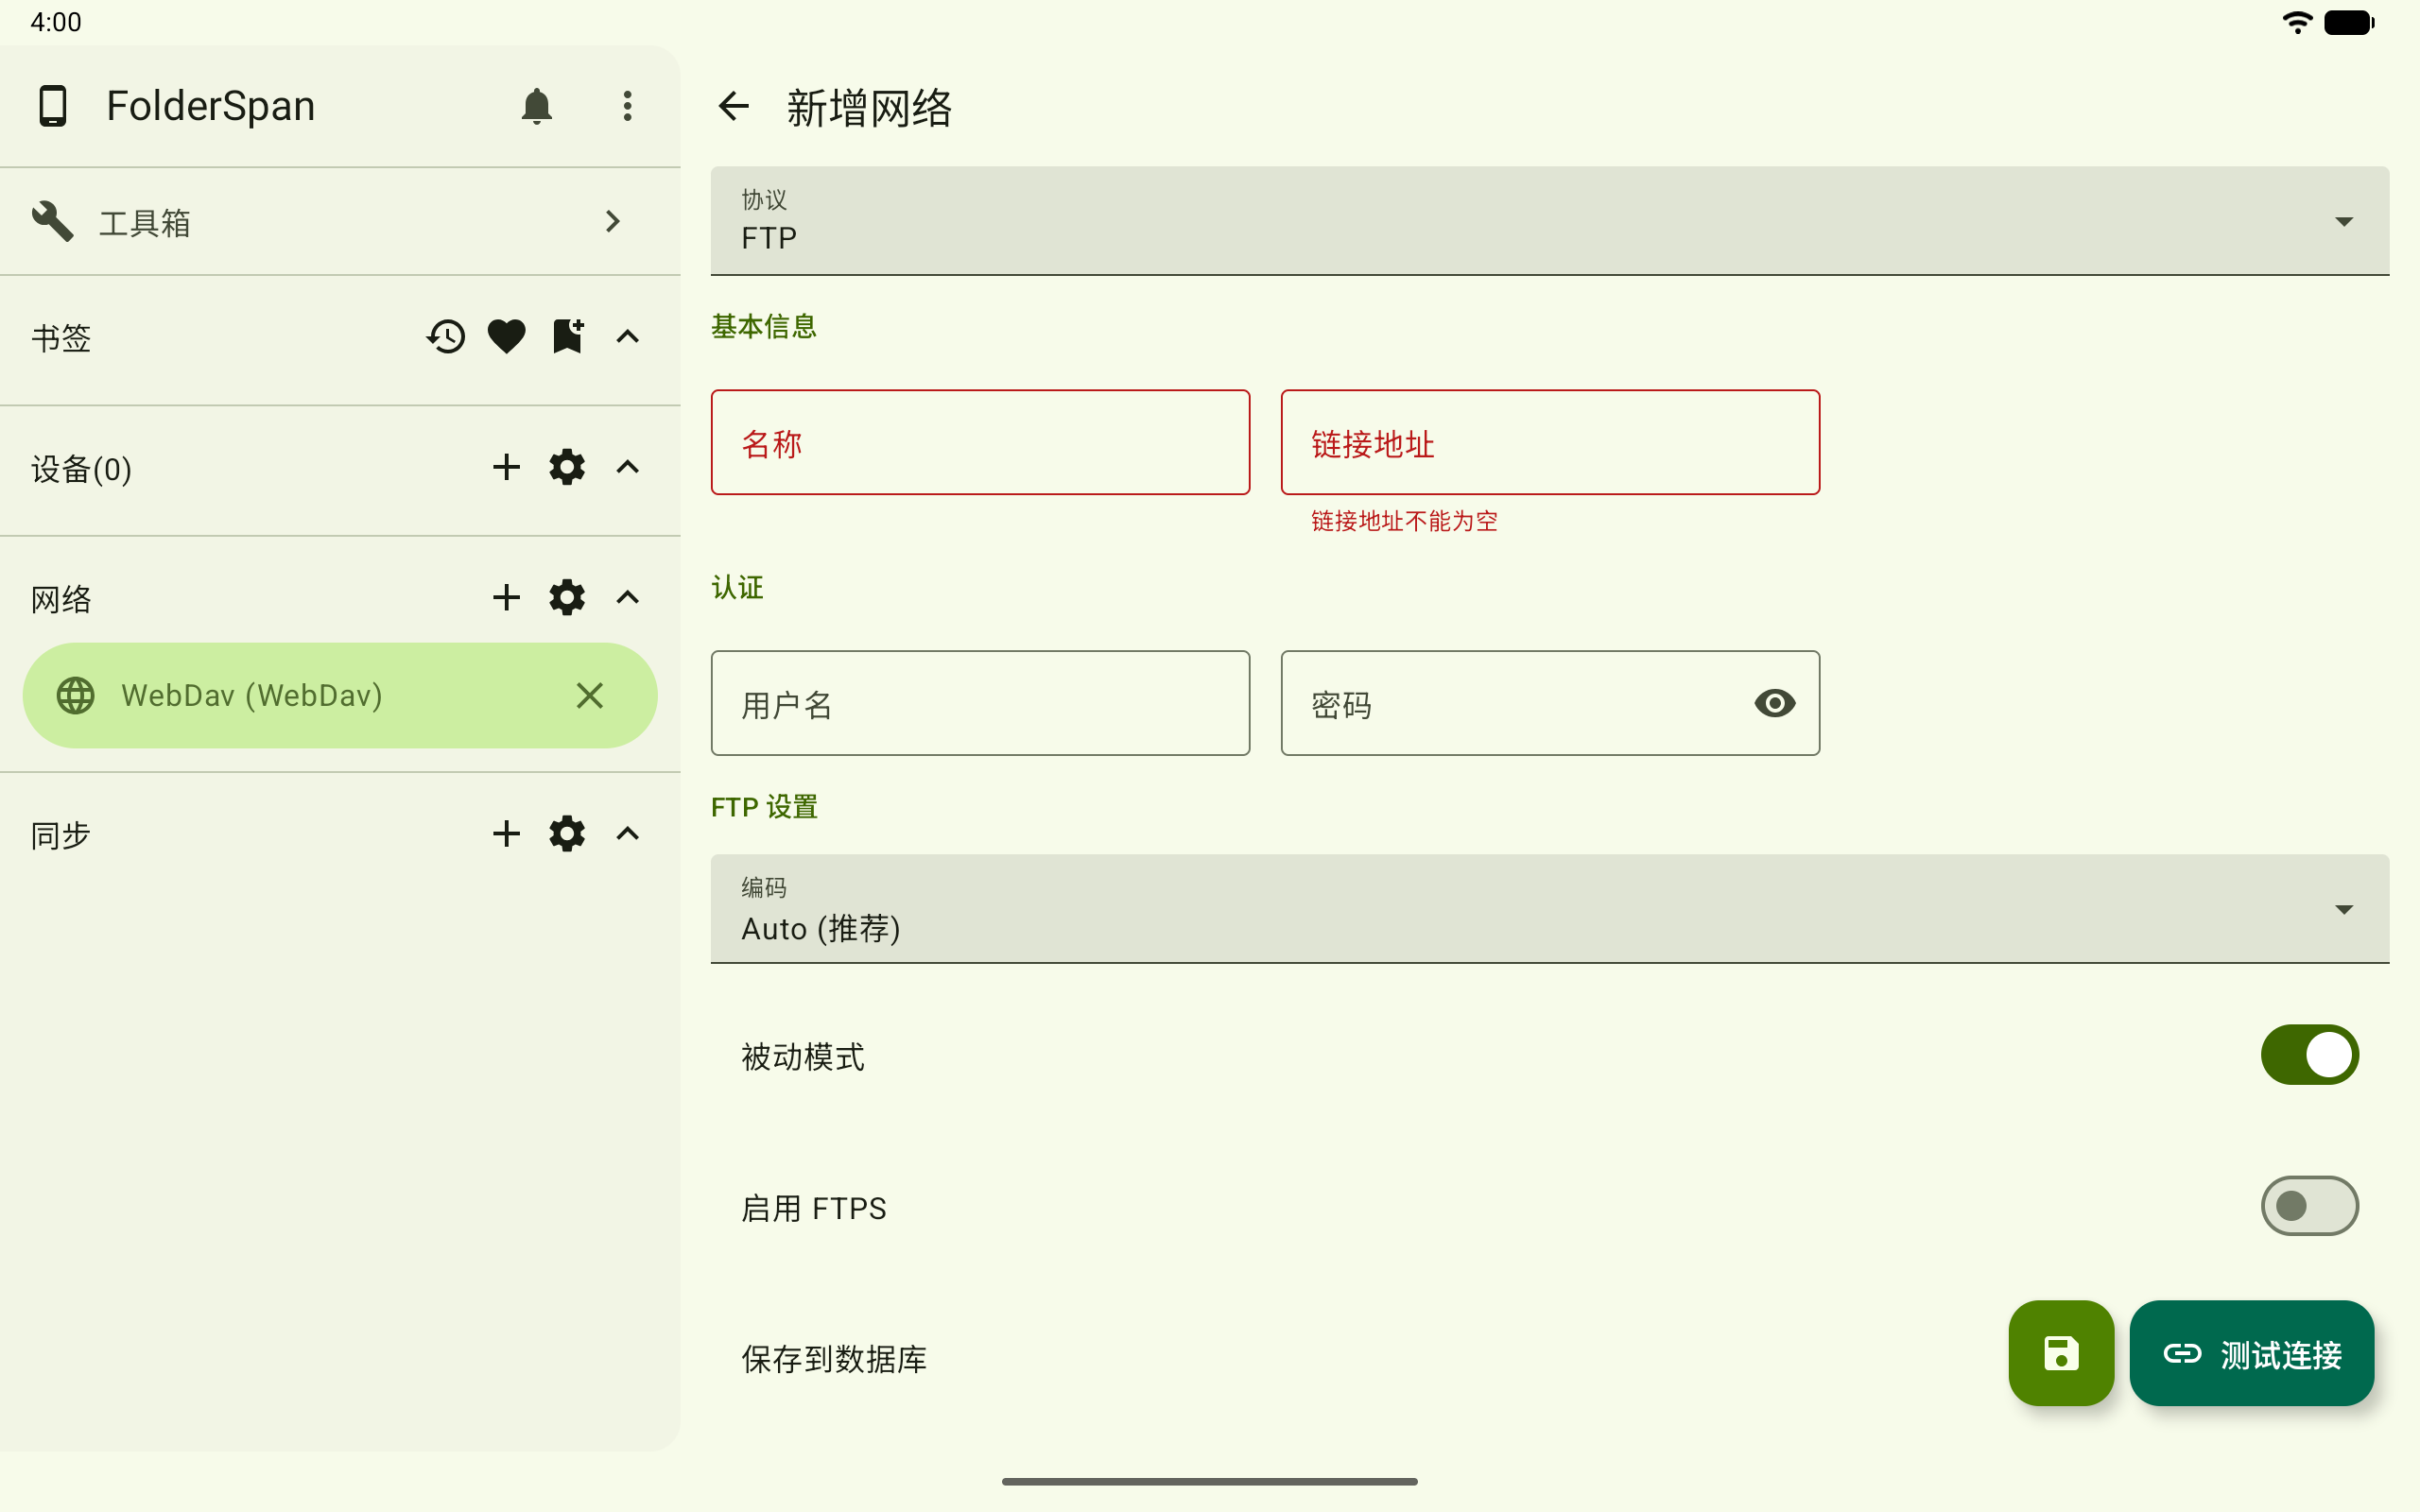This screenshot has height=1512, width=2420.
Task: Click the 基本信息 section heading
Action: [764, 326]
